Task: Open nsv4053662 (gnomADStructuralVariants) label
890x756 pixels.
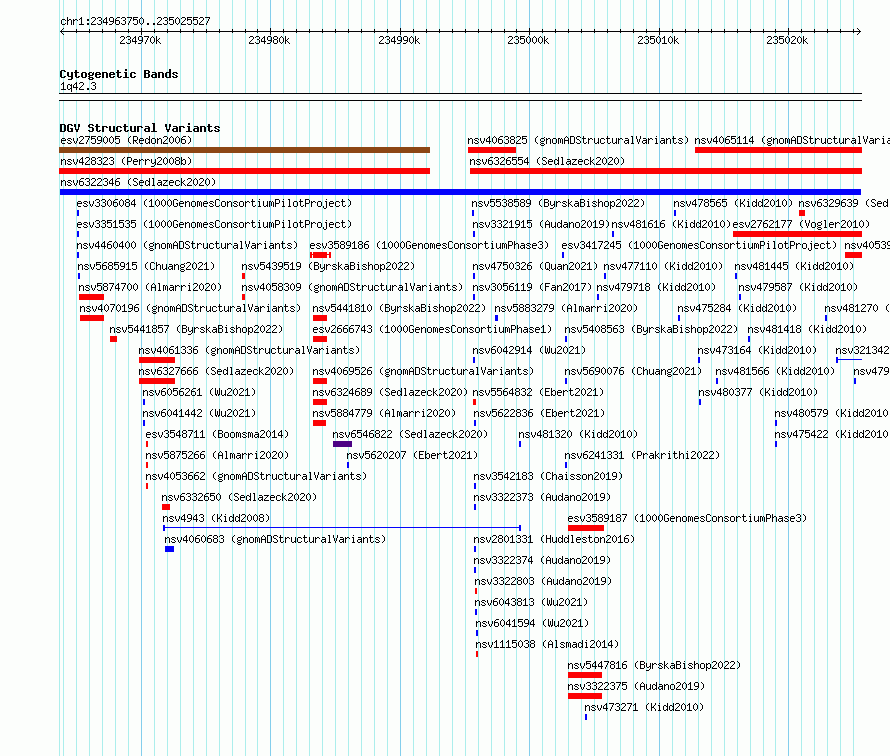Action: 256,476
